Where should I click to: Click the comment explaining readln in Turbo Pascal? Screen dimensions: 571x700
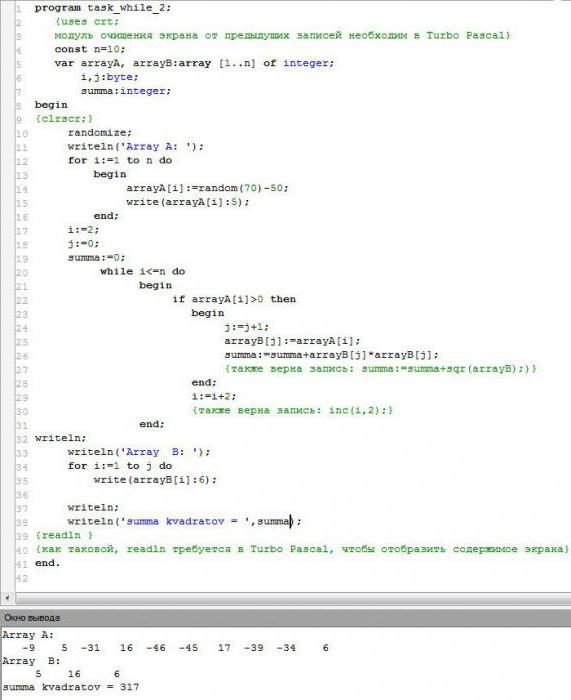(302, 549)
